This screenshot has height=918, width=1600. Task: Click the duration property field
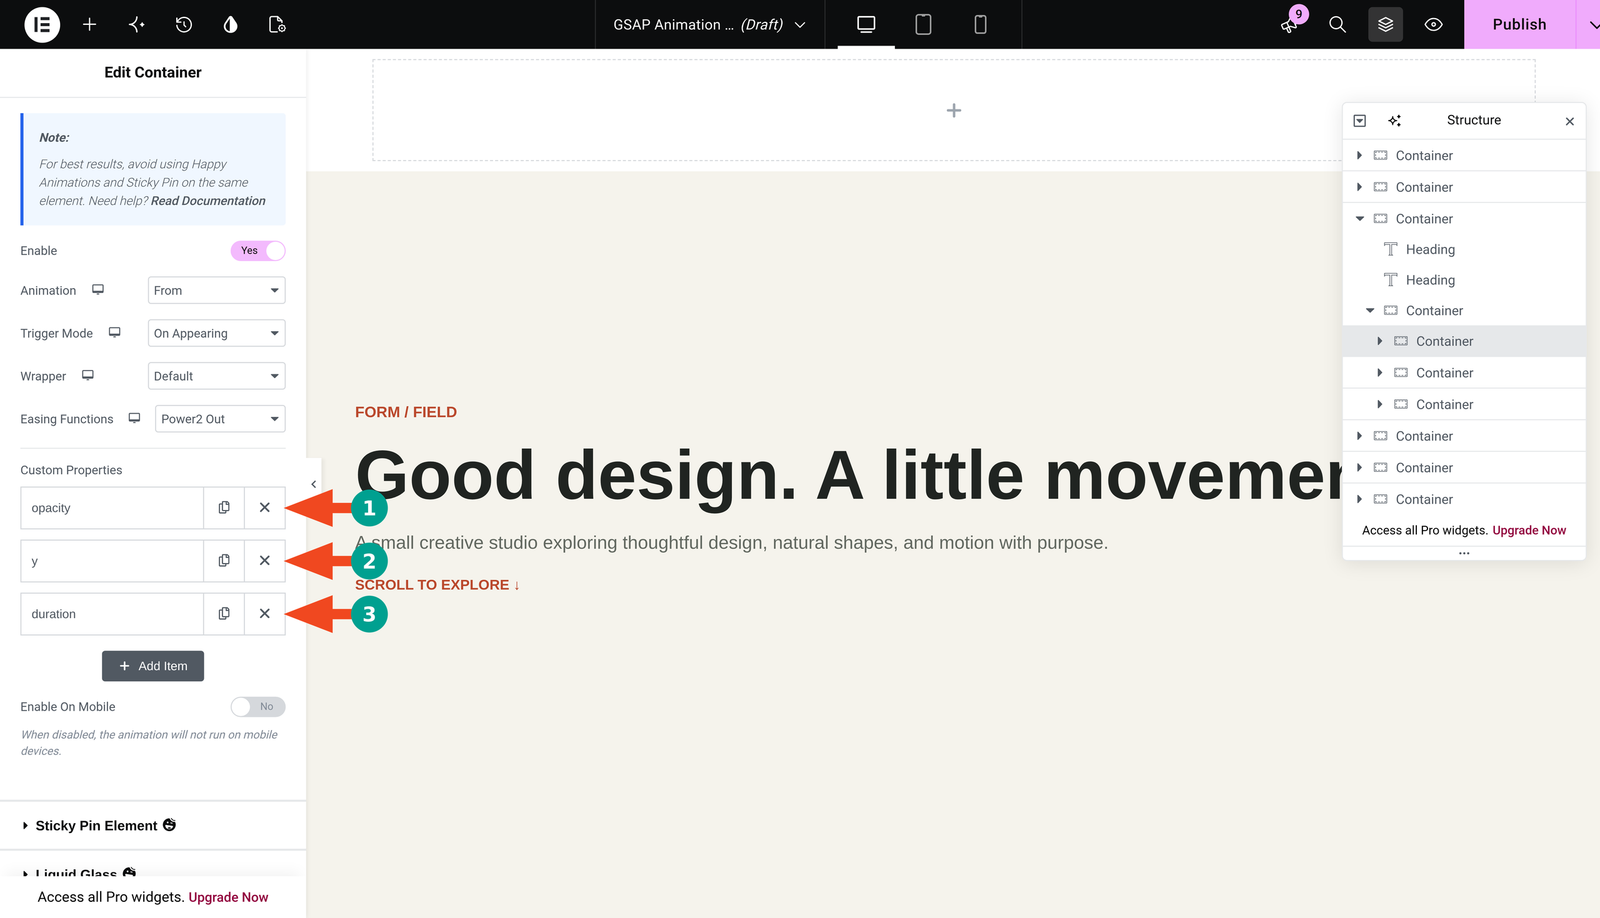point(112,614)
